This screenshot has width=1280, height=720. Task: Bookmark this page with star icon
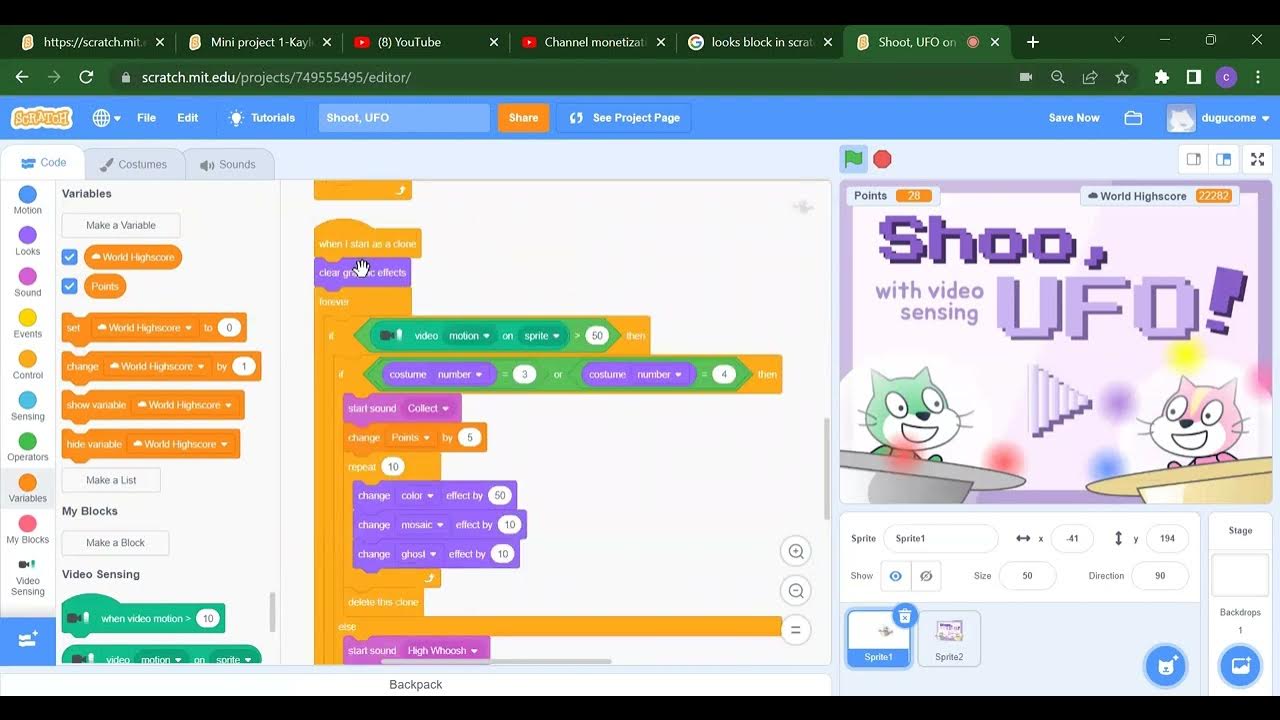coord(1122,77)
